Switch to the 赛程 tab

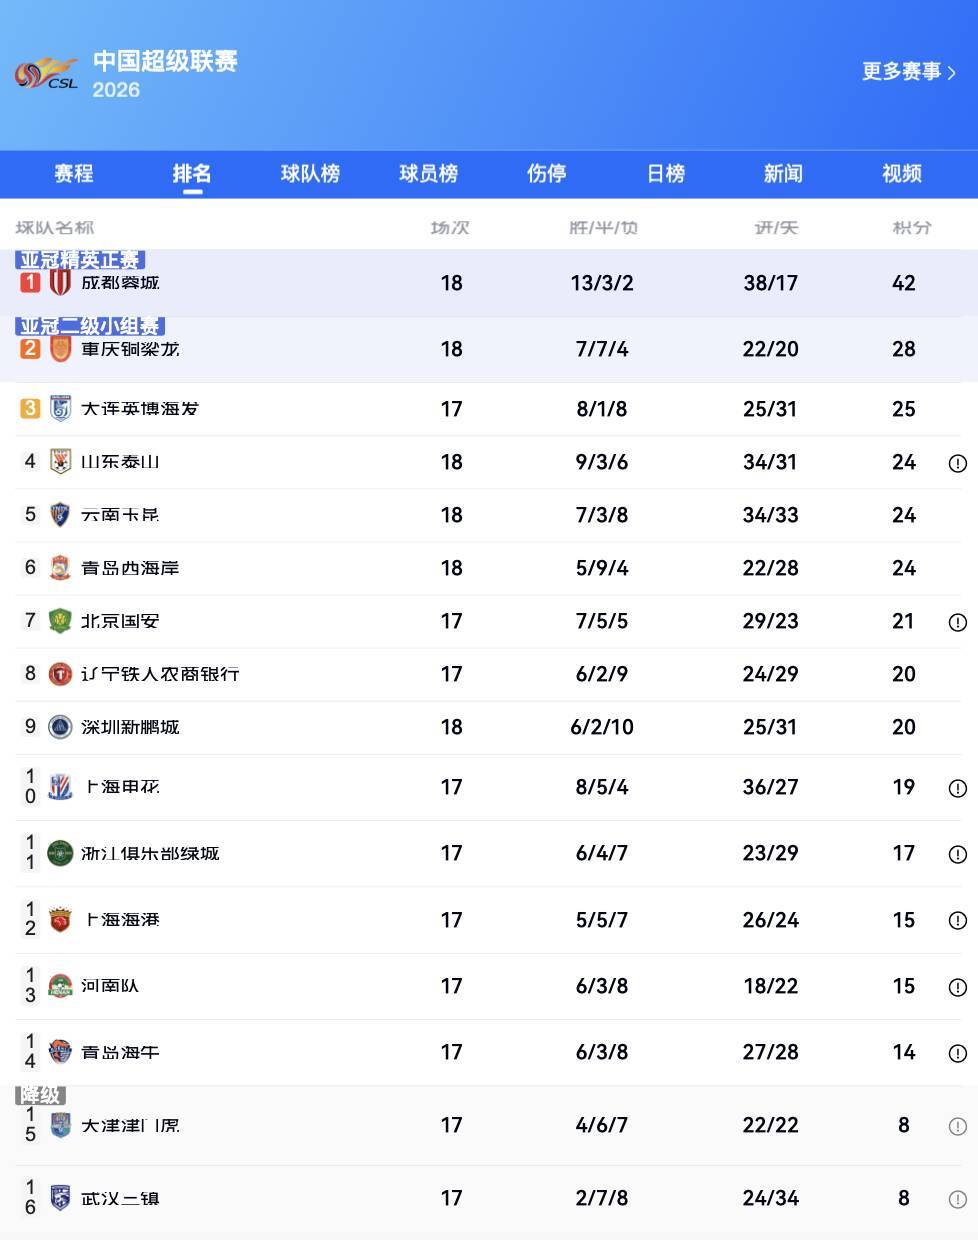[74, 174]
